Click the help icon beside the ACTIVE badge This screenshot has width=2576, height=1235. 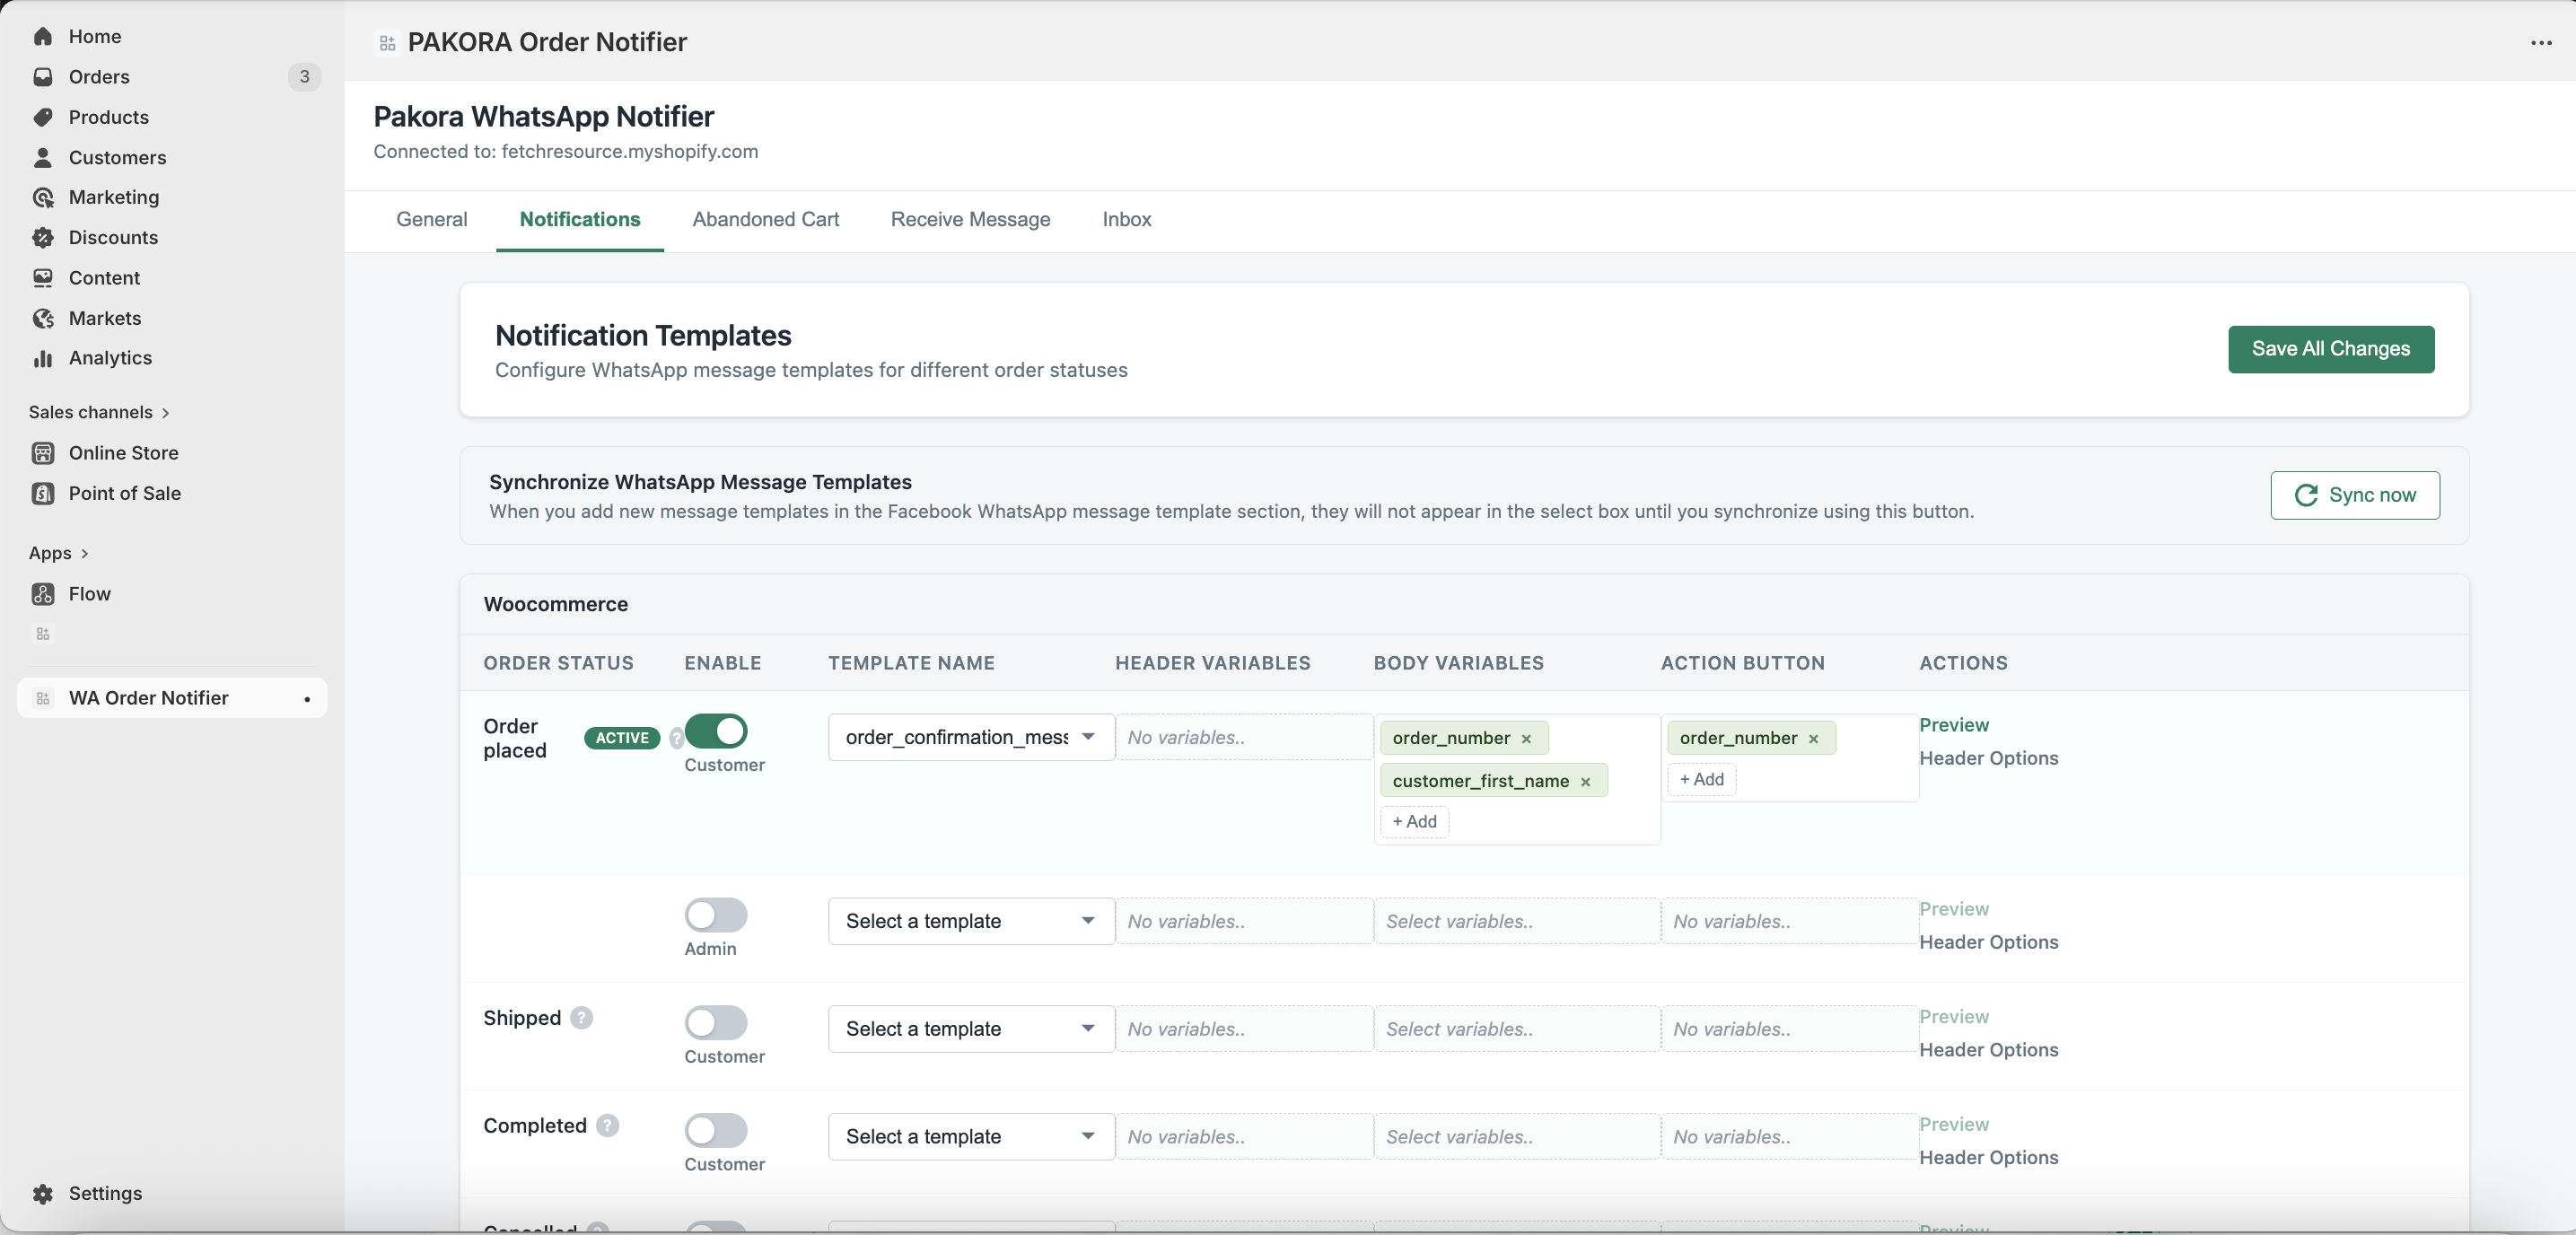[676, 738]
